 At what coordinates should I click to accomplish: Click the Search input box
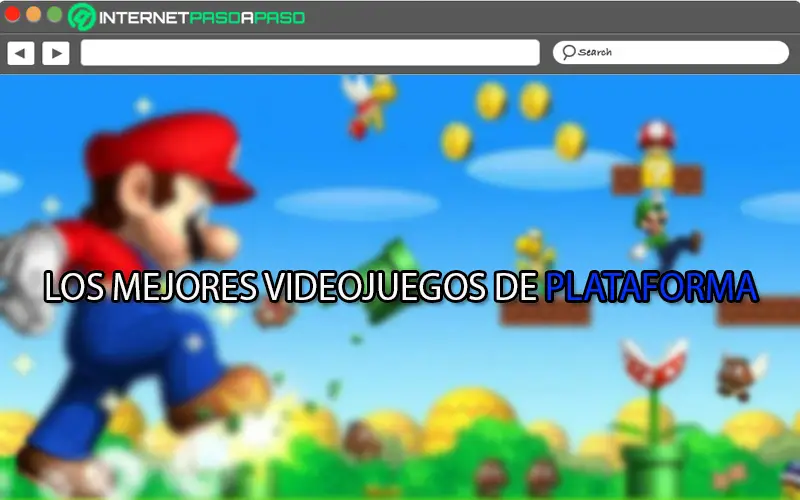(x=670, y=52)
